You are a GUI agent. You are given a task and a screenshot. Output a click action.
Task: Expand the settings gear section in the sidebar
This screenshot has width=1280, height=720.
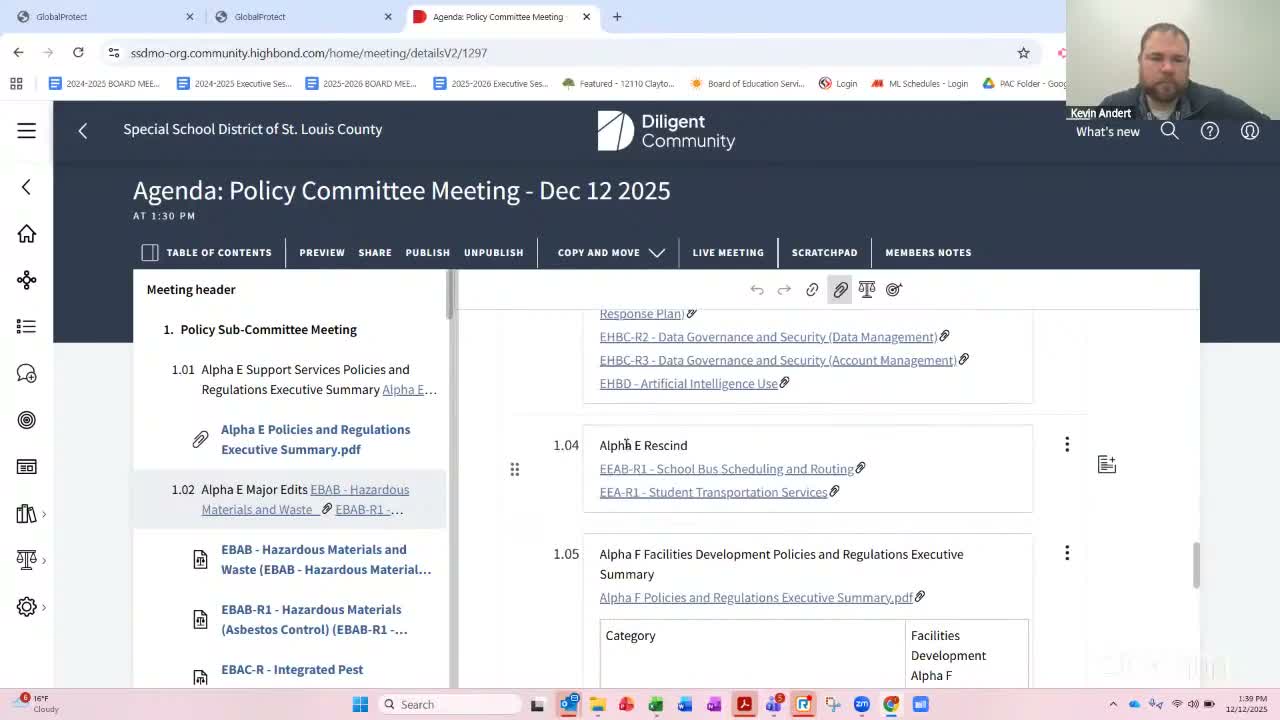26,606
